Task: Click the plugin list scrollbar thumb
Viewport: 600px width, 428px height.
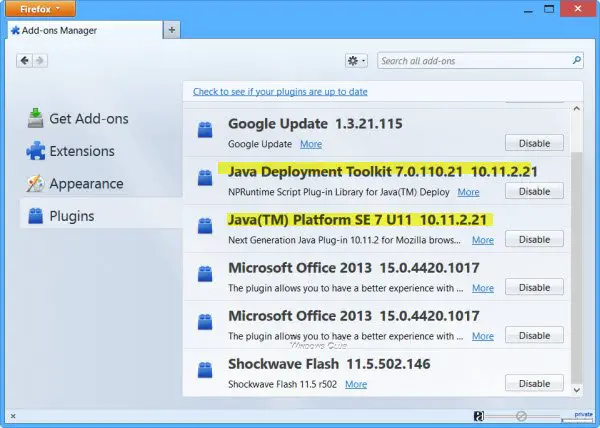Action: point(577,267)
